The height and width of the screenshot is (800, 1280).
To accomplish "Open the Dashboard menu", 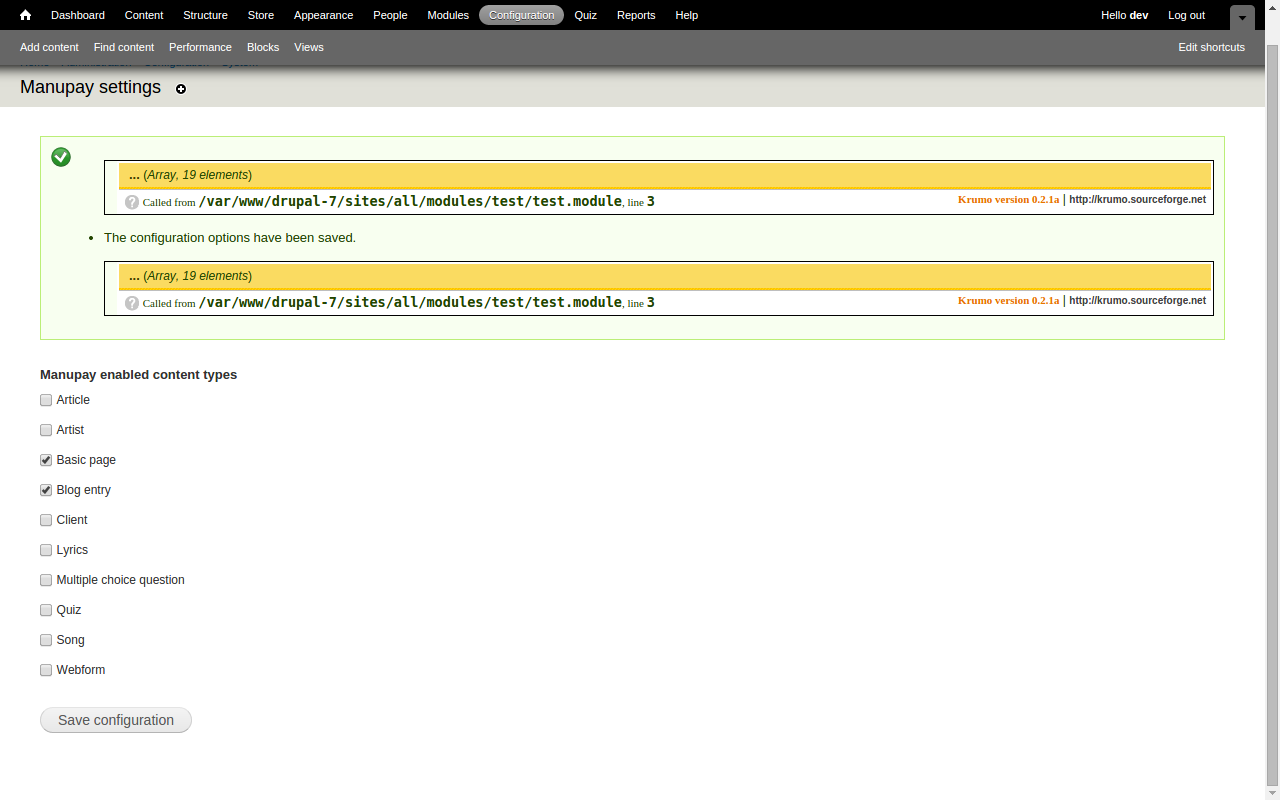I will point(78,15).
